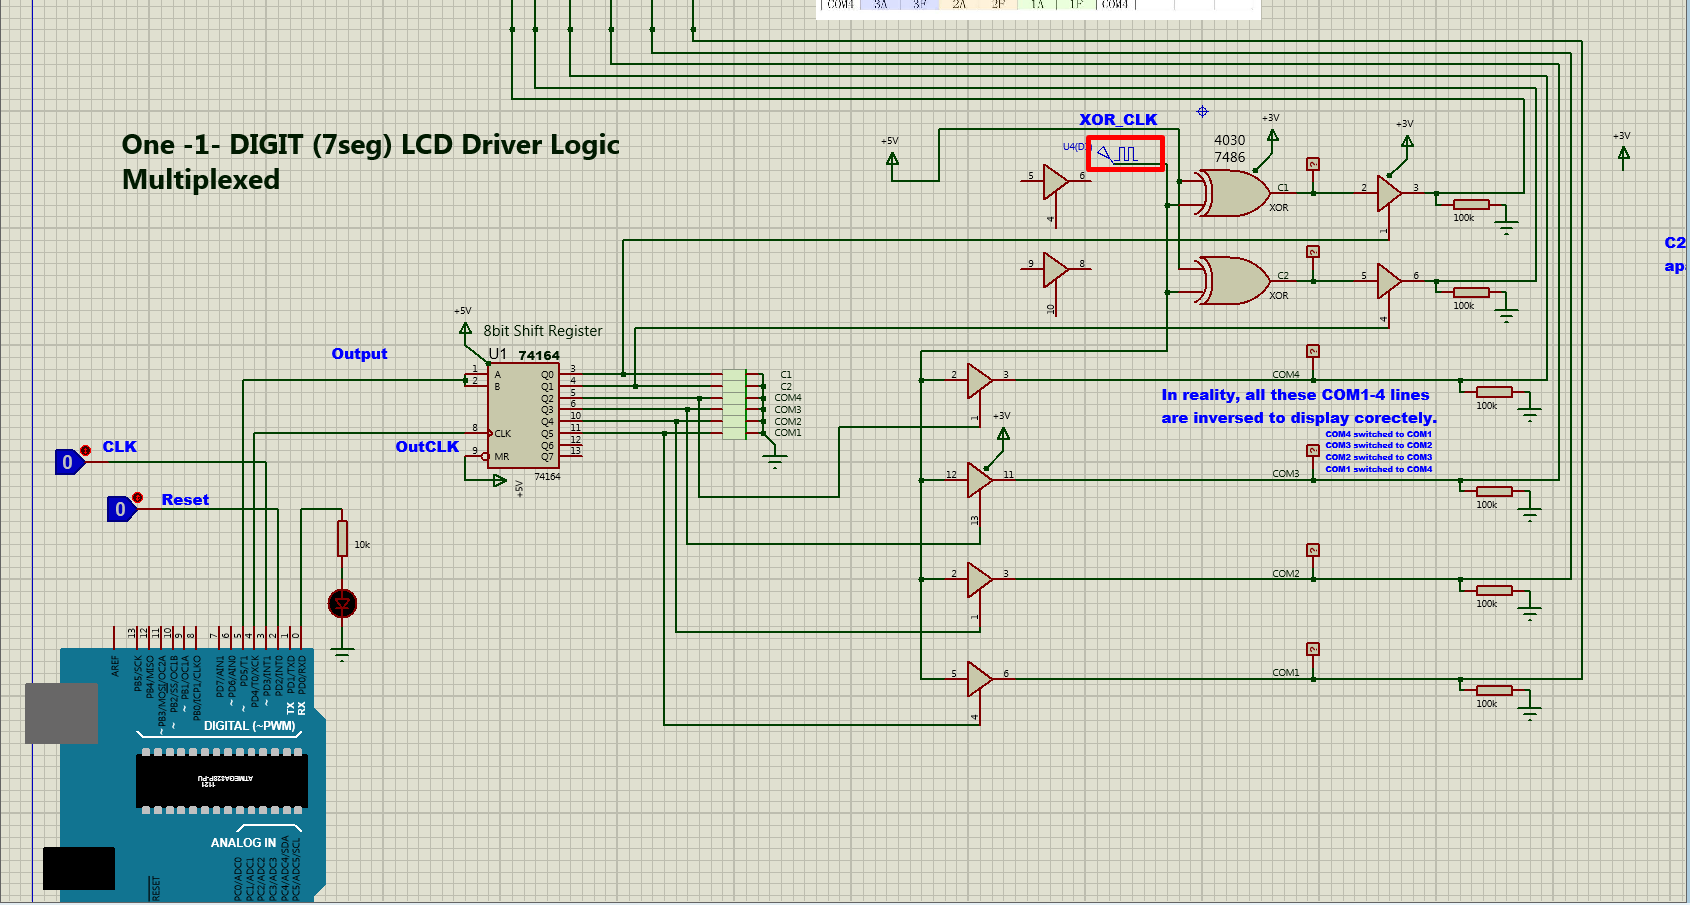Select the +5V terminal above the 74164
Image resolution: width=1690 pixels, height=905 pixels.
[465, 328]
